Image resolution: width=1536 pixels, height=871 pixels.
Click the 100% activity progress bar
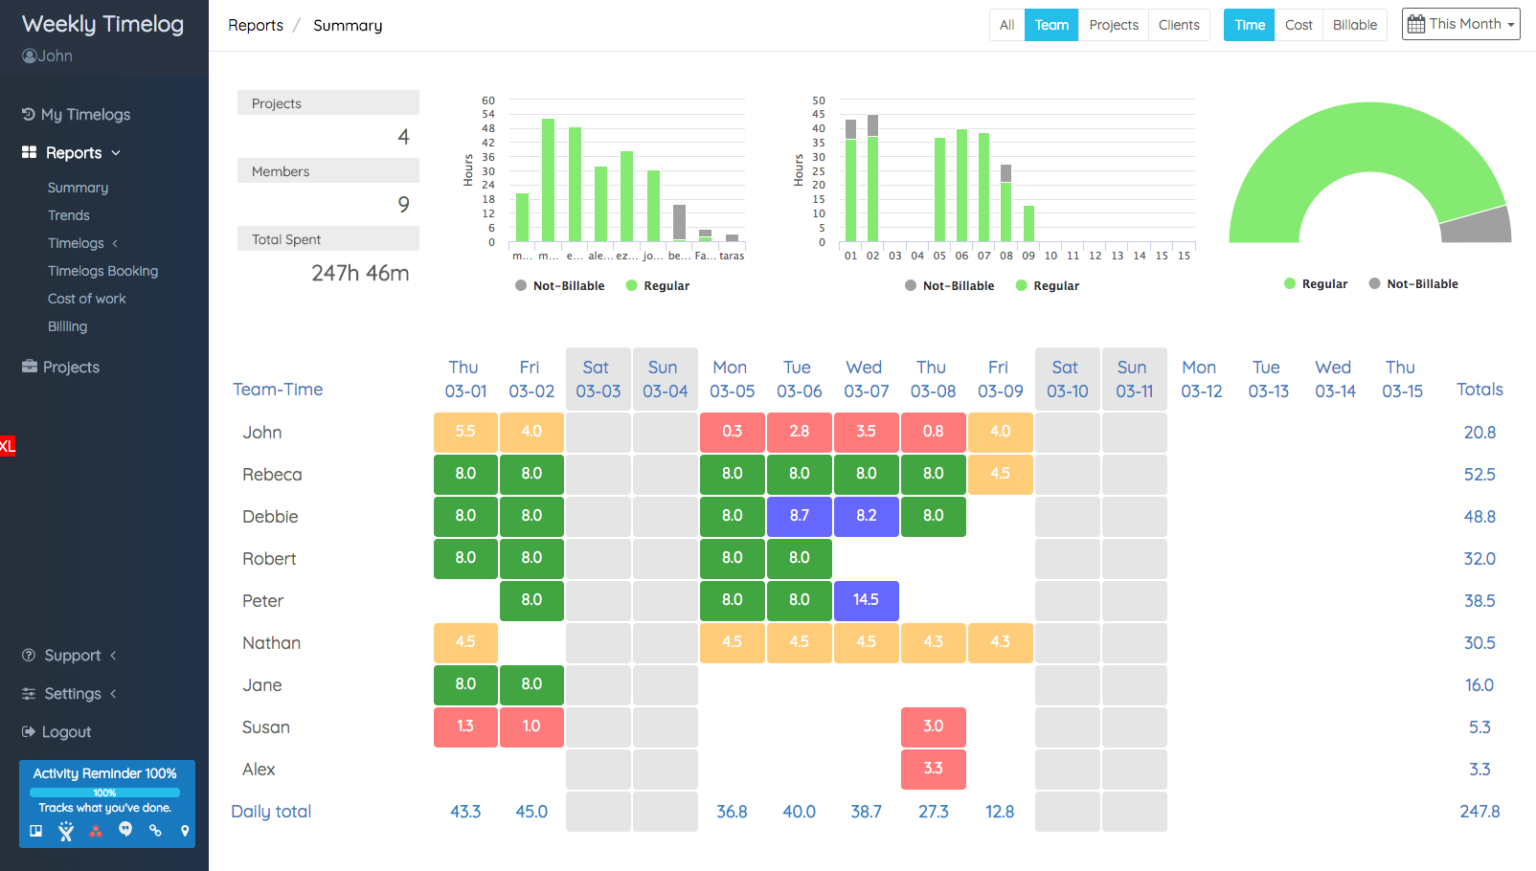(104, 792)
